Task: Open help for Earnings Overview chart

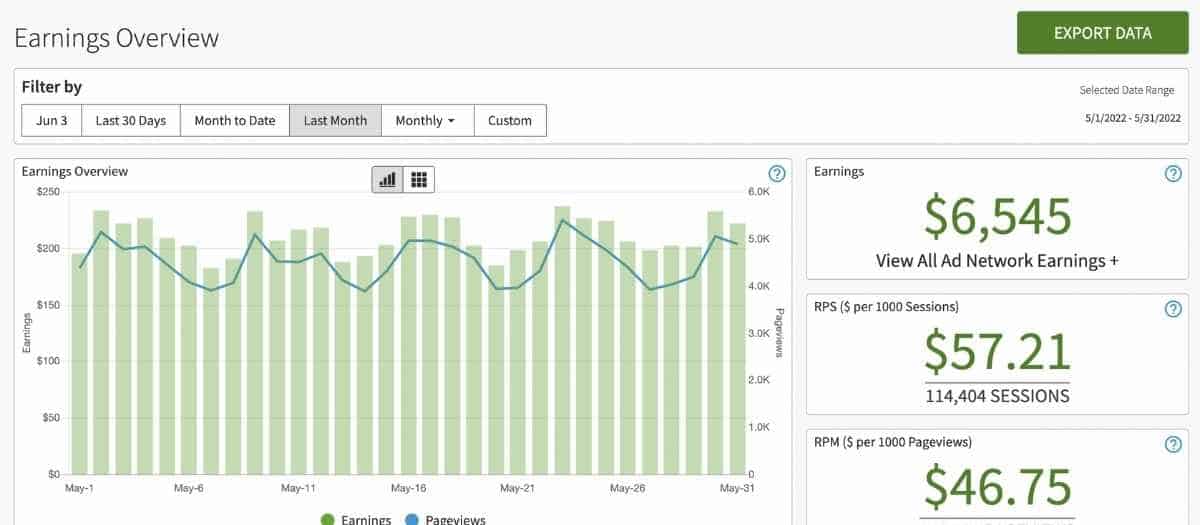Action: click(774, 173)
